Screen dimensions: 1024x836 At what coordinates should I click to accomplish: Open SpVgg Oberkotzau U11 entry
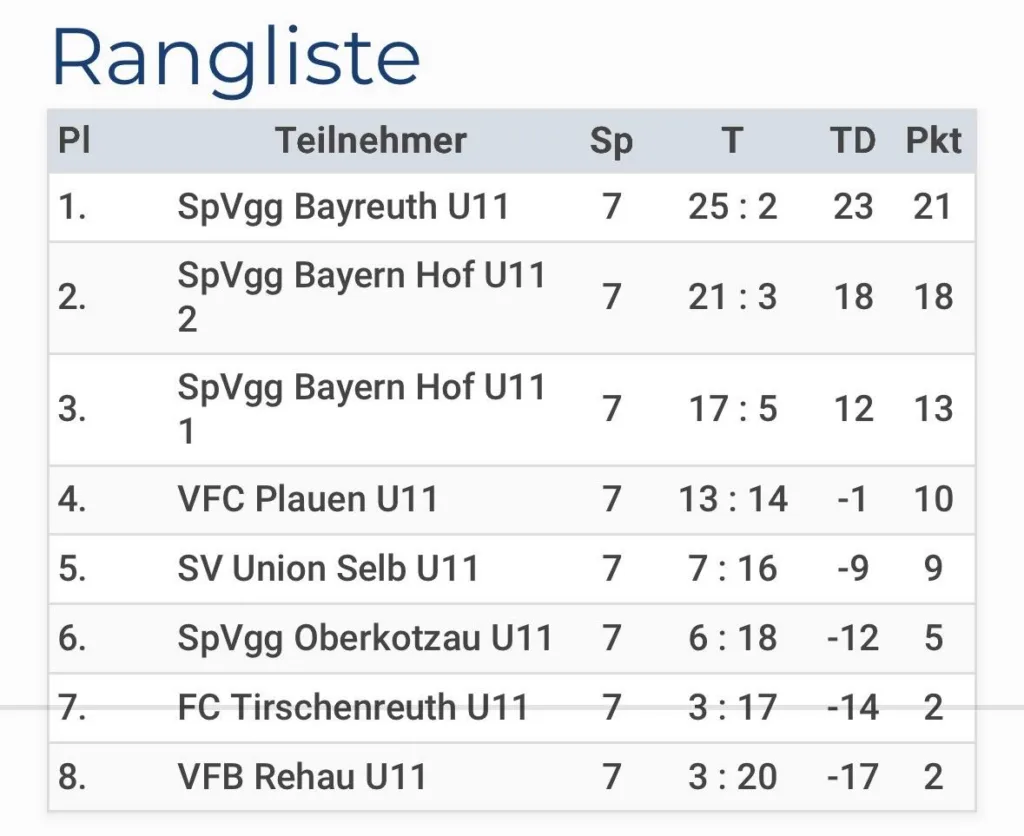click(365, 638)
